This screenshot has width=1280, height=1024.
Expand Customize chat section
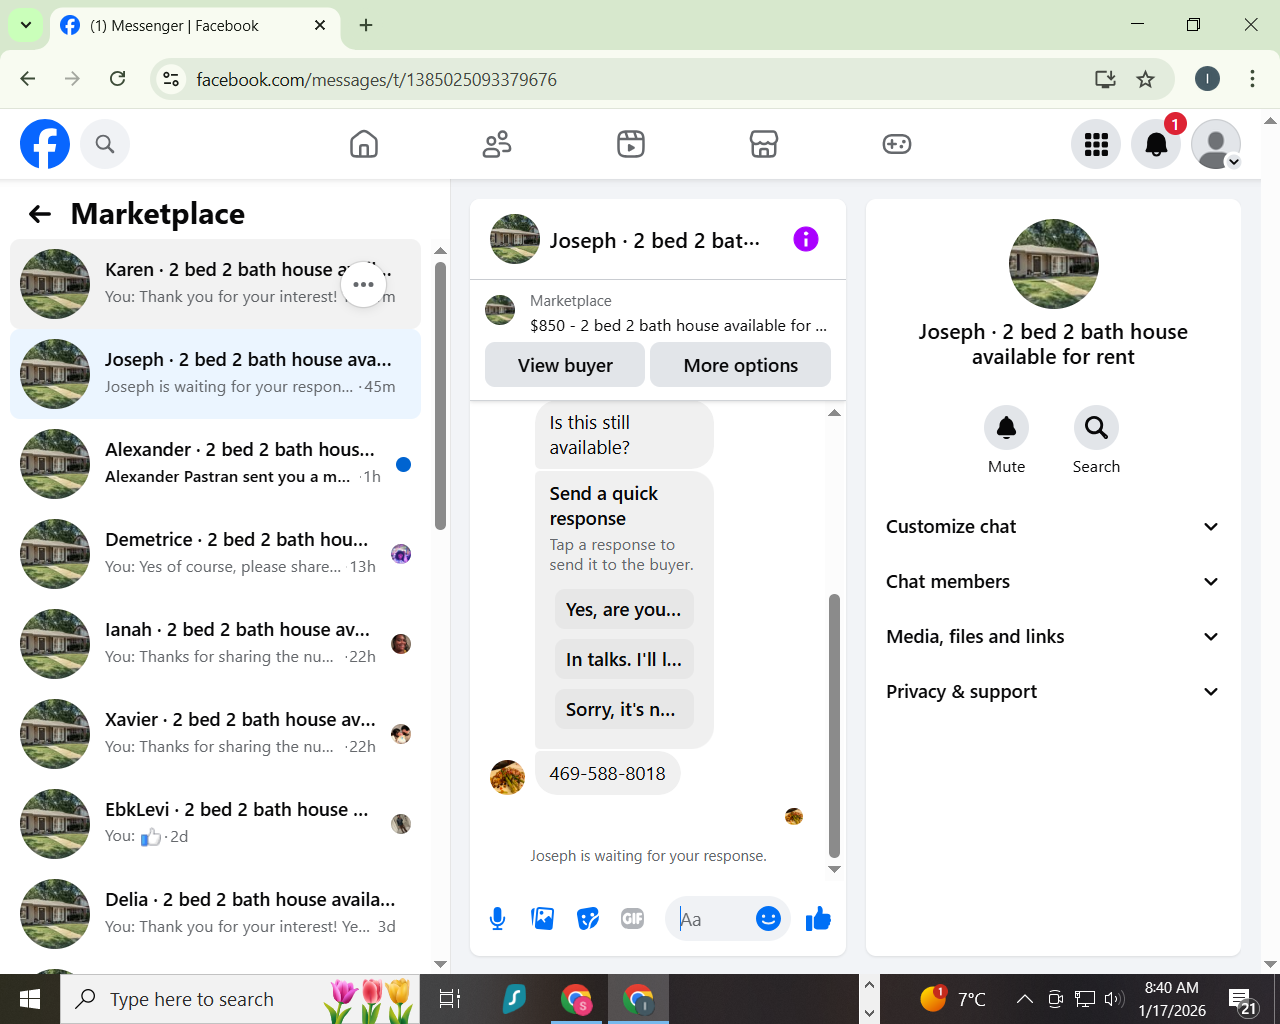pyautogui.click(x=1053, y=527)
